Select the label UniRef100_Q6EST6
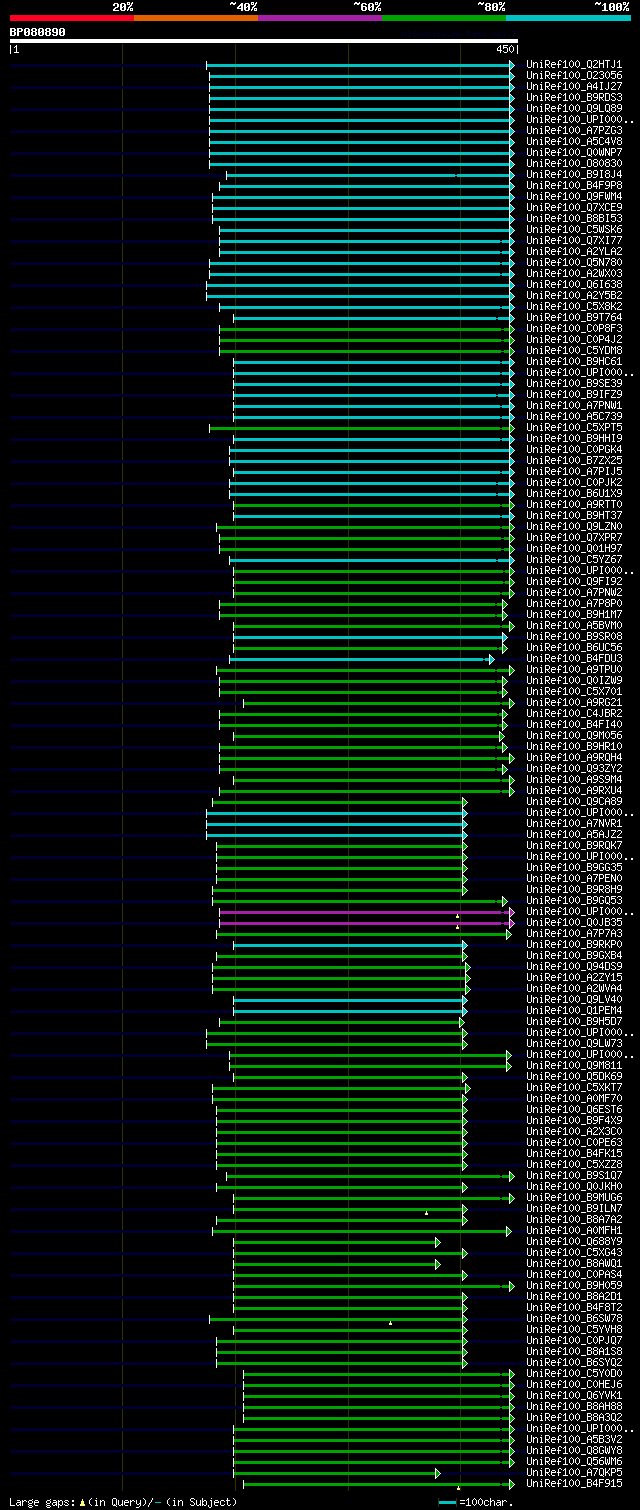 pos(574,1110)
